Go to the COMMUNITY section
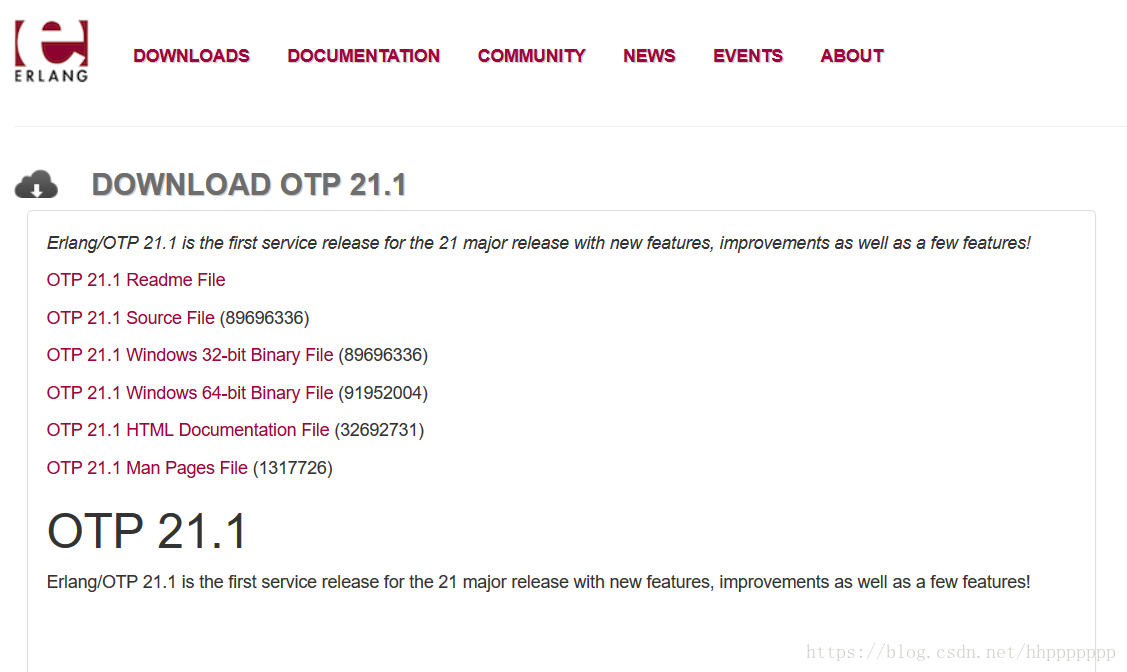The image size is (1127, 672). [x=532, y=56]
